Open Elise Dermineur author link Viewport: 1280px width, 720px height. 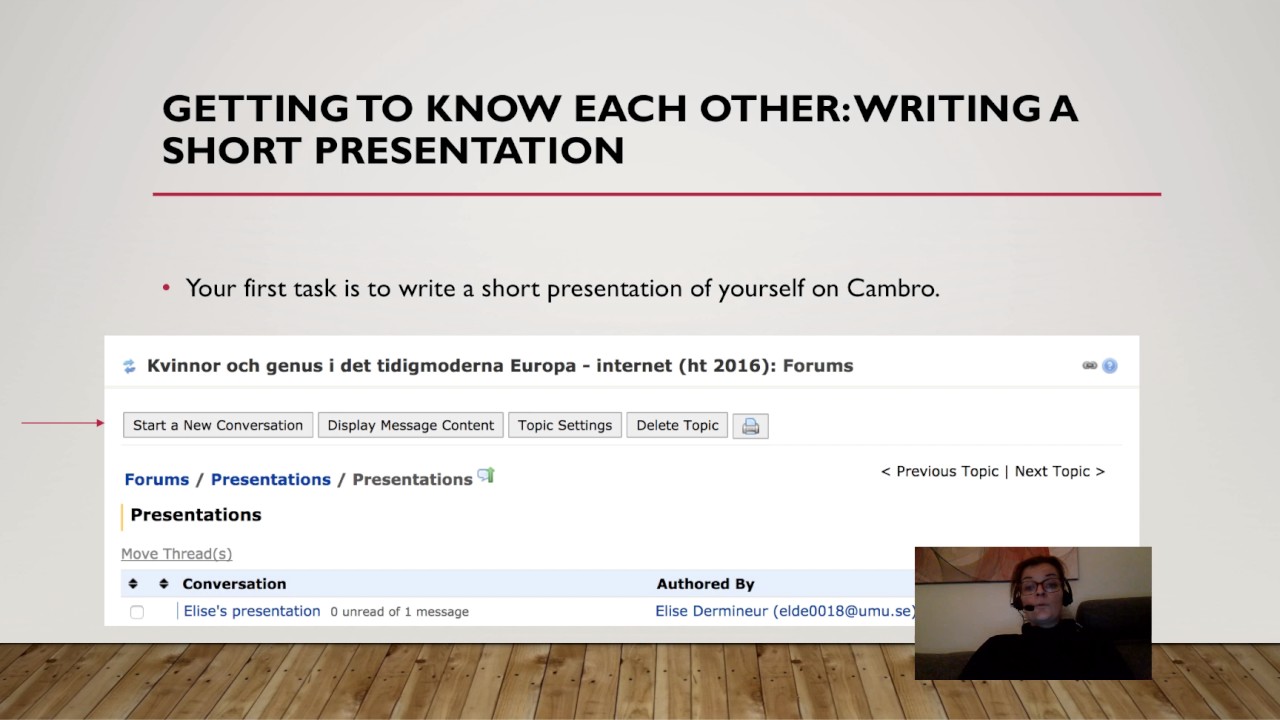785,611
